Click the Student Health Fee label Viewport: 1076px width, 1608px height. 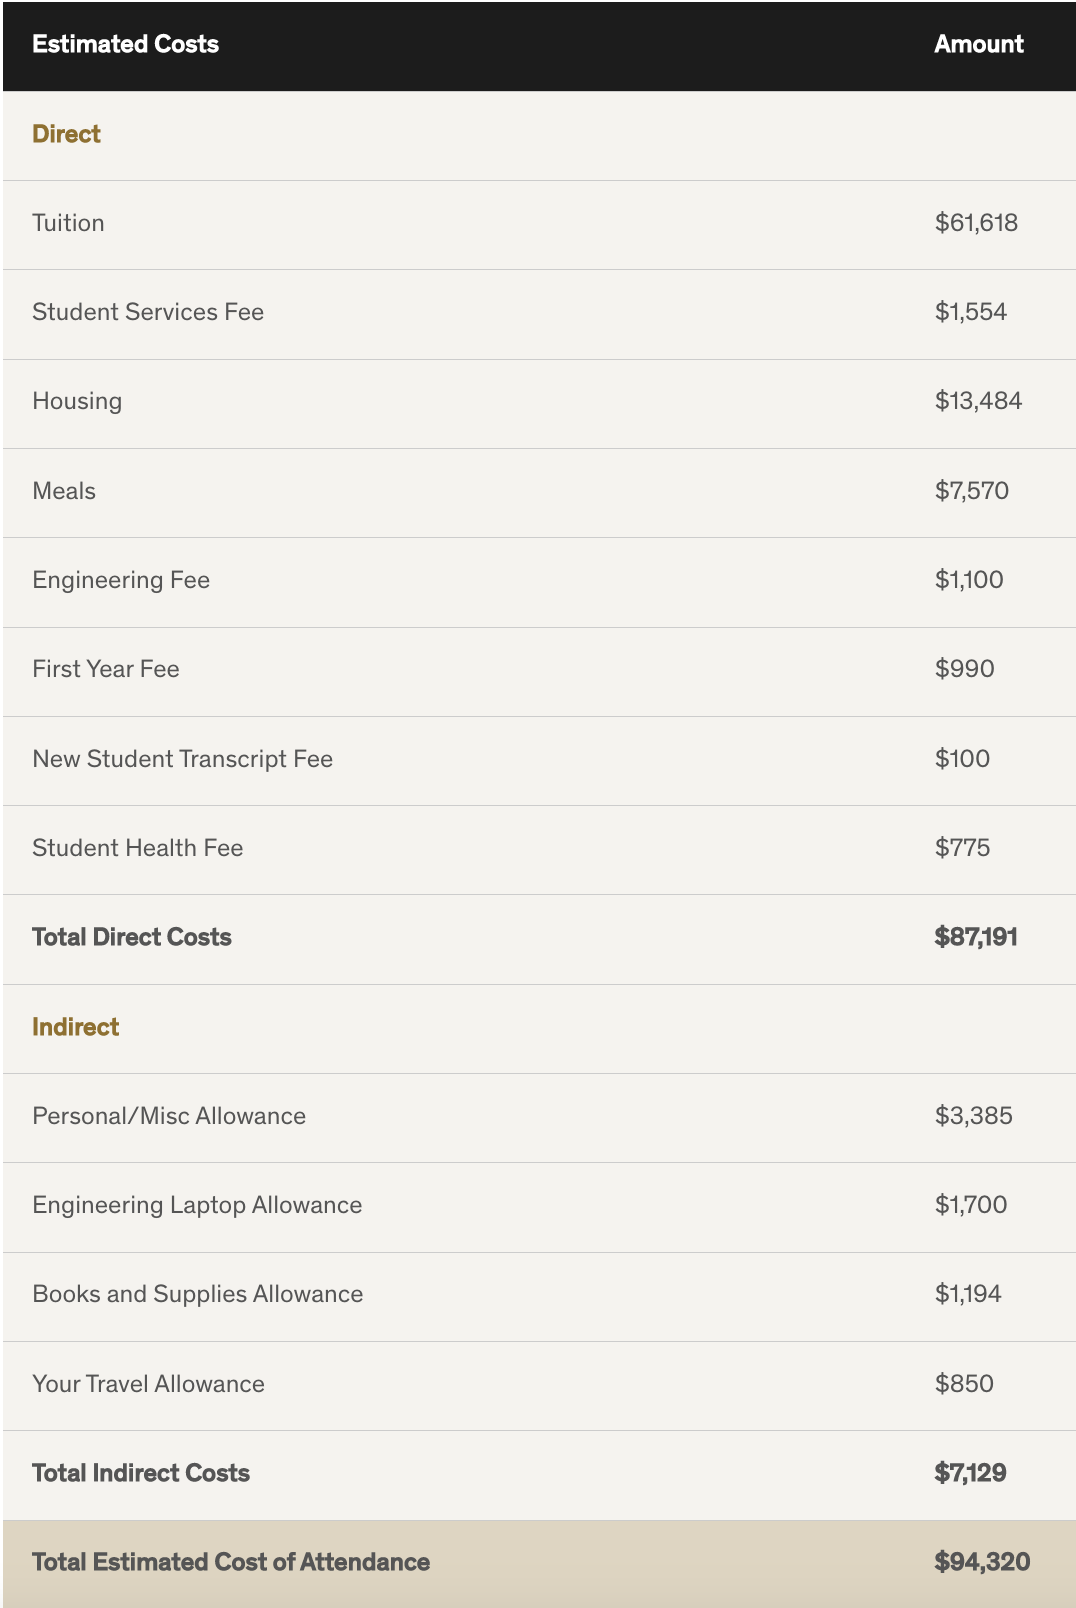[x=138, y=848]
